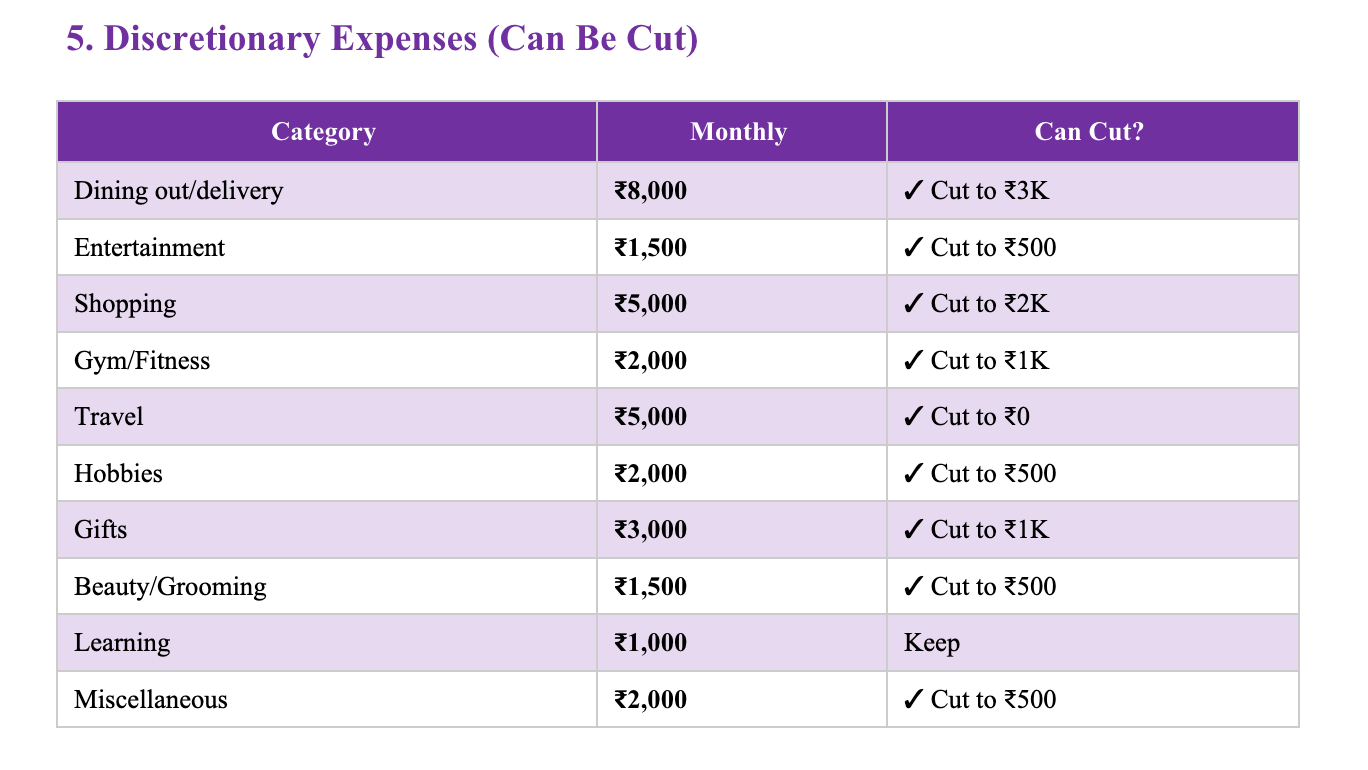This screenshot has height=770, width=1368.
Task: Click the checkmark in the Gifts row
Action: [x=913, y=530]
